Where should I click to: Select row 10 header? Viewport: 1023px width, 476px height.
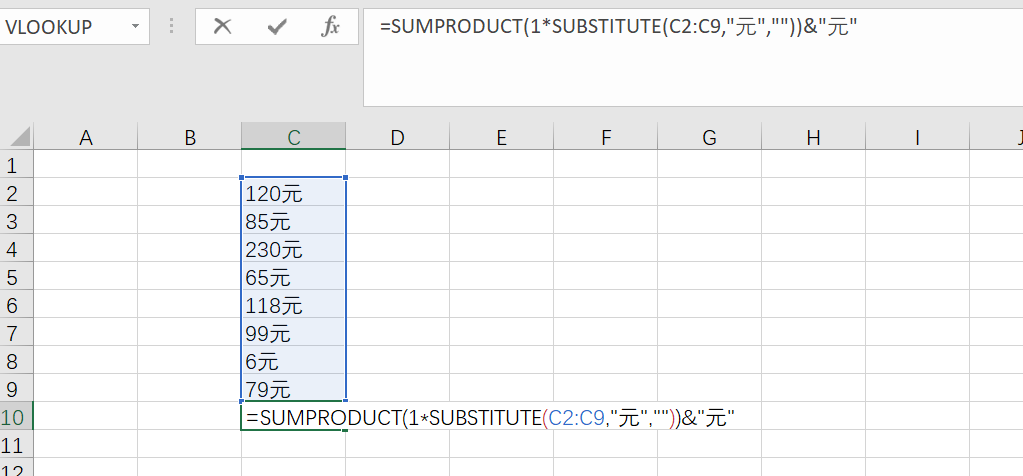pos(16,417)
